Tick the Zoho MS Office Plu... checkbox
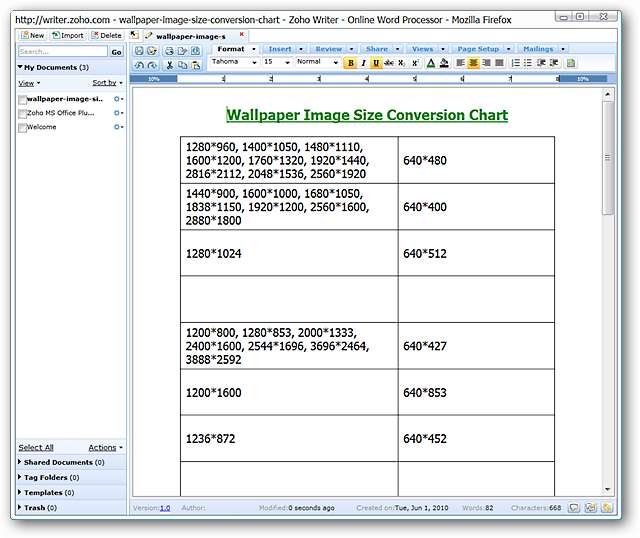 pyautogui.click(x=22, y=114)
